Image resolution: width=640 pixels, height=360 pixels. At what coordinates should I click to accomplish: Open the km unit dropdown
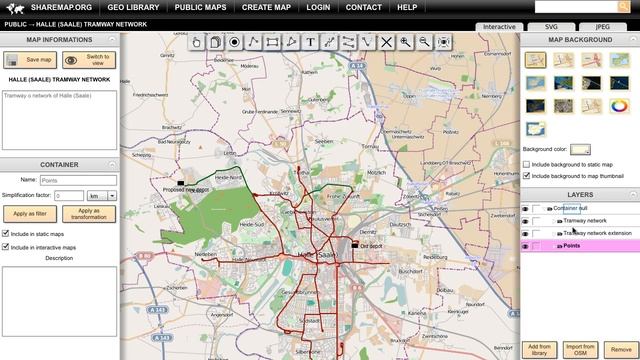112,196
